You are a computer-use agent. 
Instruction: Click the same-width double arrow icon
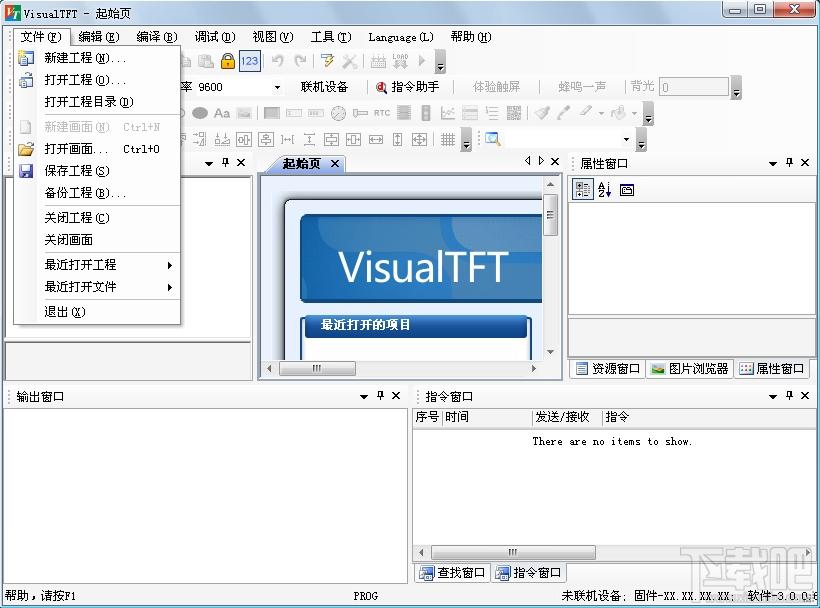click(375, 139)
